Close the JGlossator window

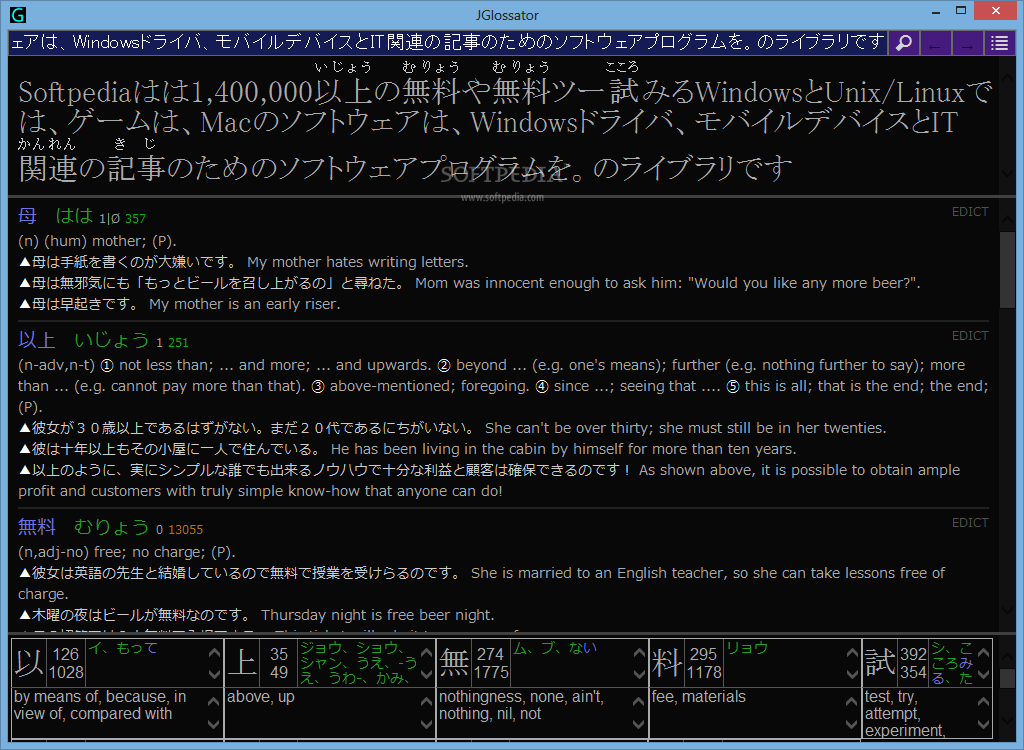[995, 10]
